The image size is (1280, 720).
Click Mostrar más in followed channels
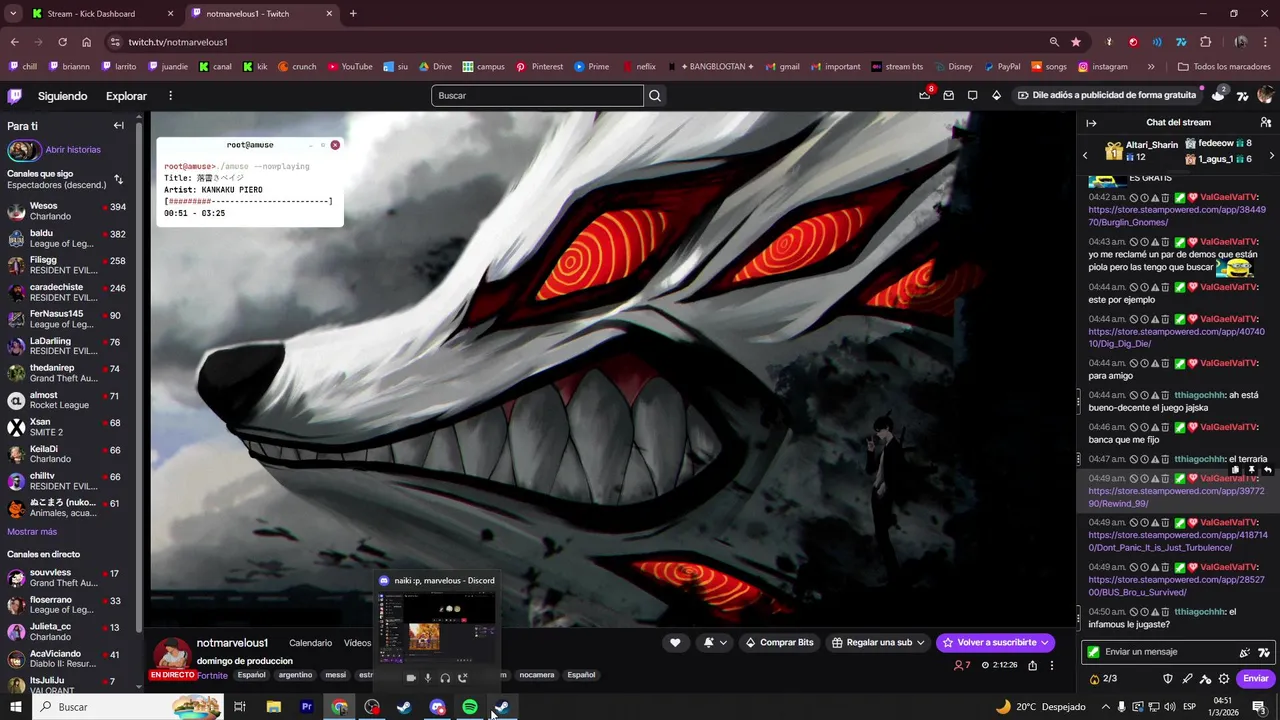(32, 532)
